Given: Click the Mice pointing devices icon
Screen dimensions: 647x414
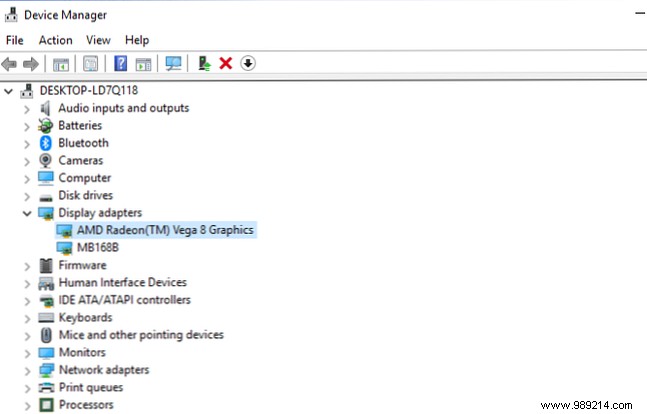Looking at the screenshot, I should coord(46,335).
